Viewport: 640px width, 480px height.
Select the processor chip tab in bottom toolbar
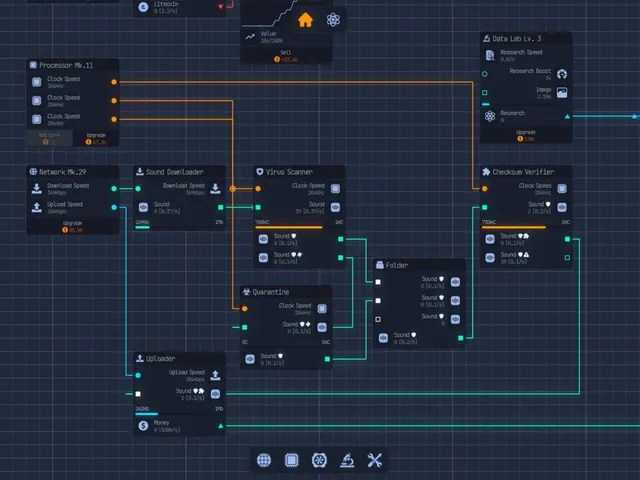coord(291,460)
